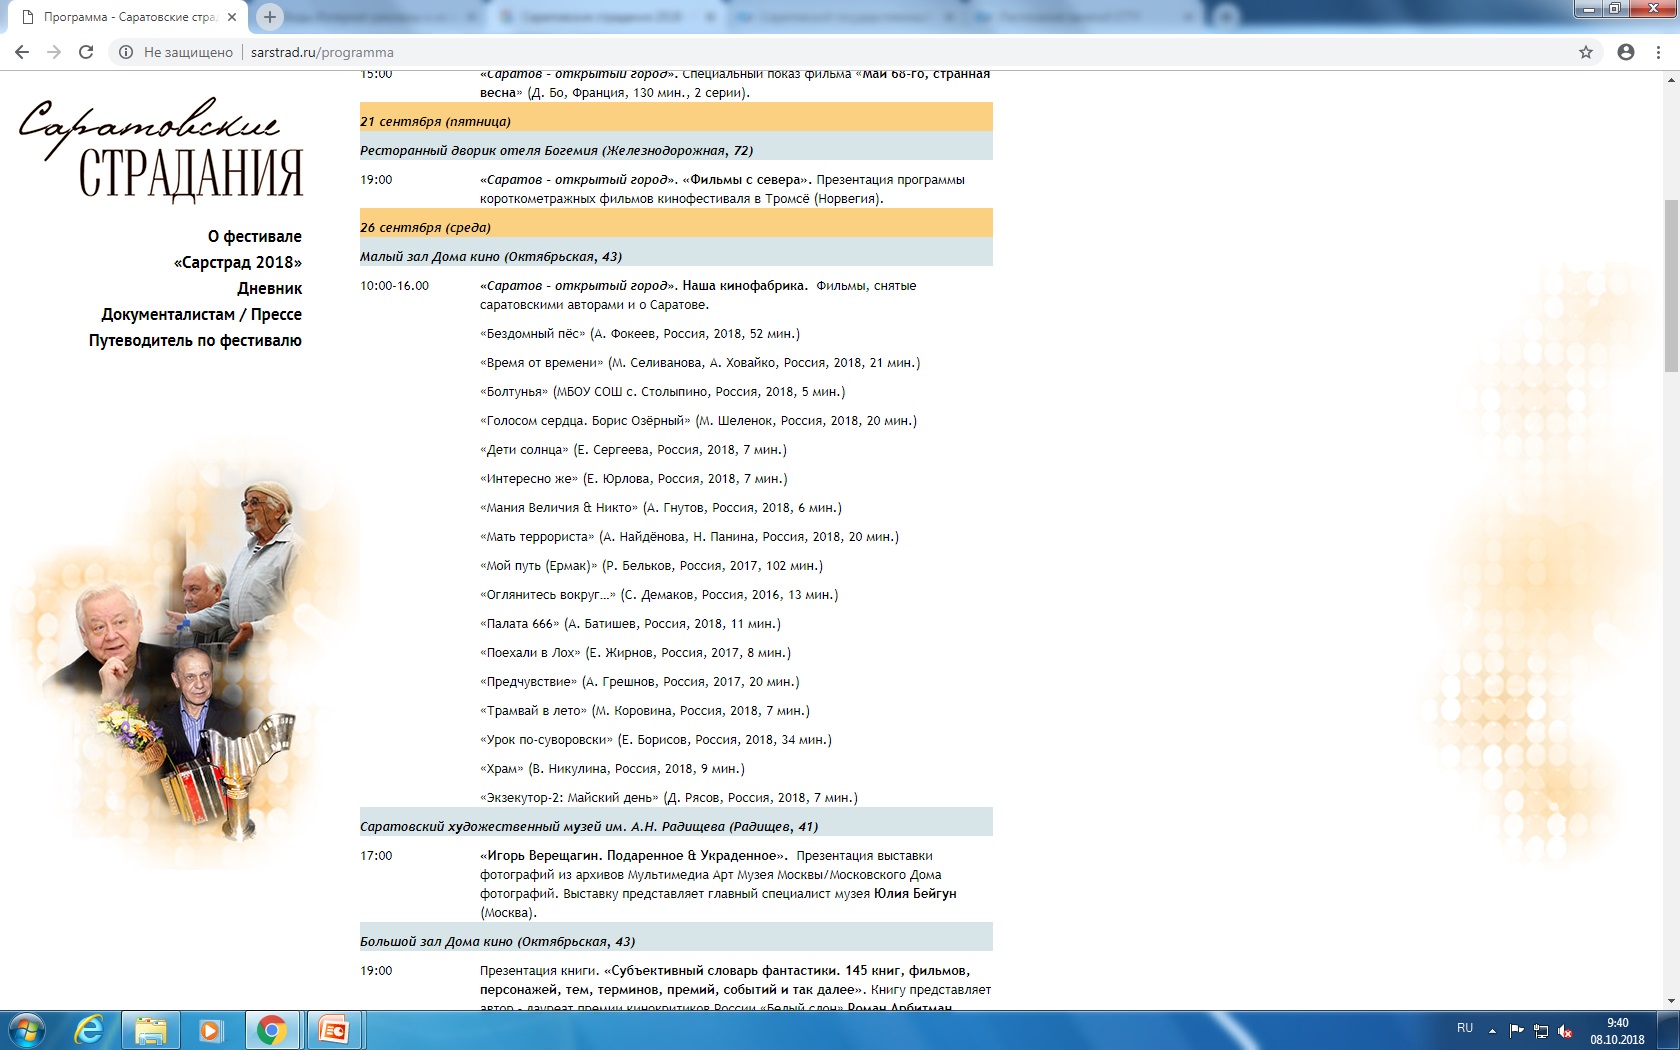Close the 'Программа' tab
The image size is (1680, 1050).
tap(231, 17)
